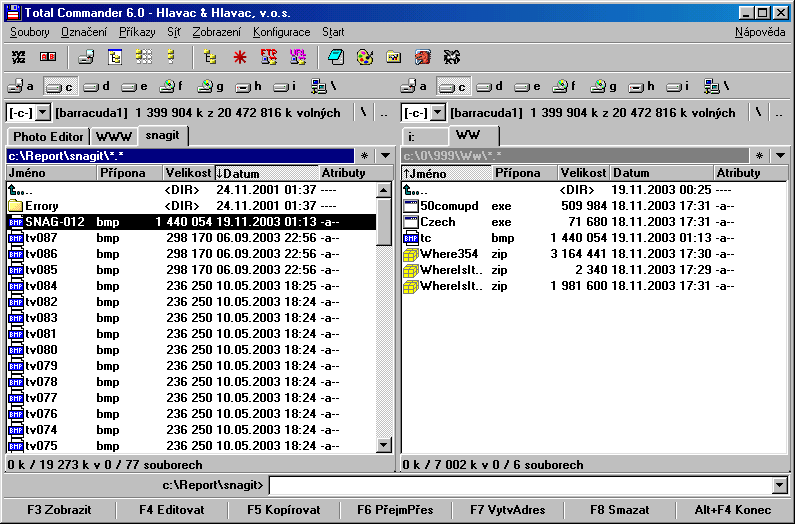Switch left panel to network drive \
The width and height of the screenshot is (795, 524).
(324, 87)
